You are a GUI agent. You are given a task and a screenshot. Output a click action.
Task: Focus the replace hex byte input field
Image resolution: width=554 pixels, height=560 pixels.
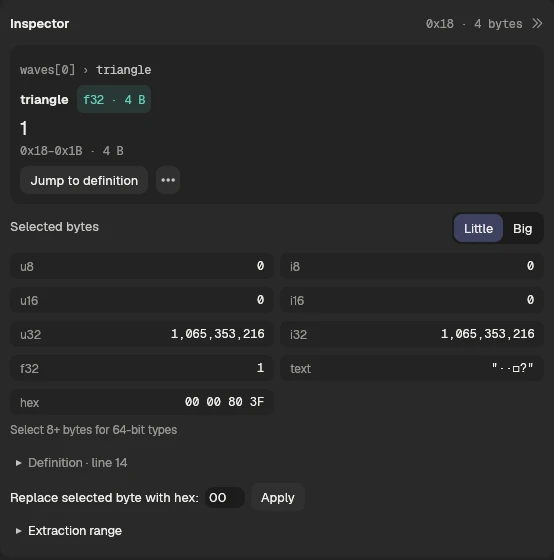(225, 498)
